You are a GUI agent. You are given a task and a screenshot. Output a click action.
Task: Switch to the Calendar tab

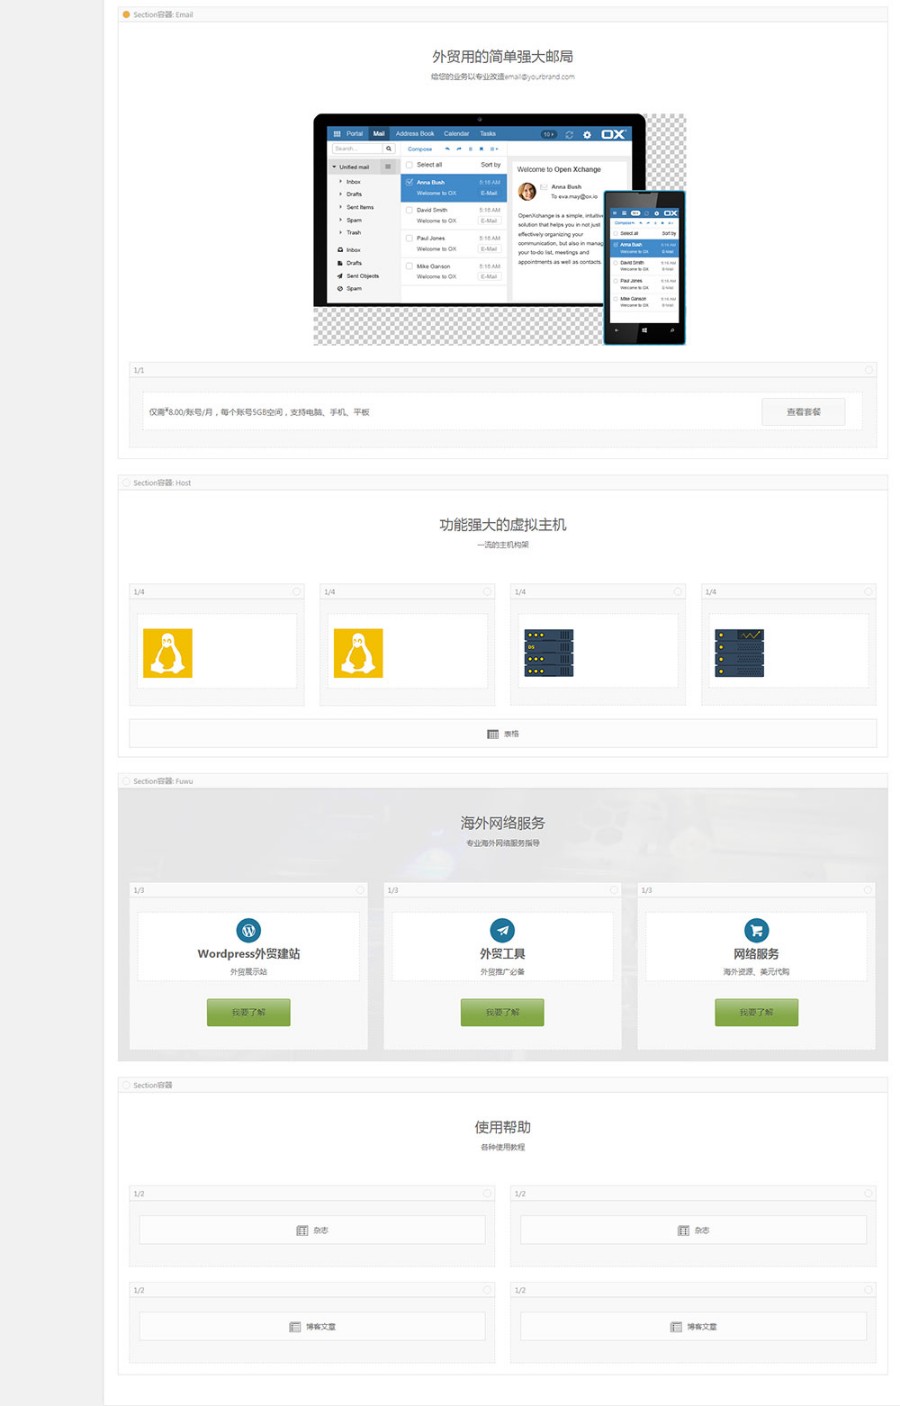pyautogui.click(x=457, y=134)
